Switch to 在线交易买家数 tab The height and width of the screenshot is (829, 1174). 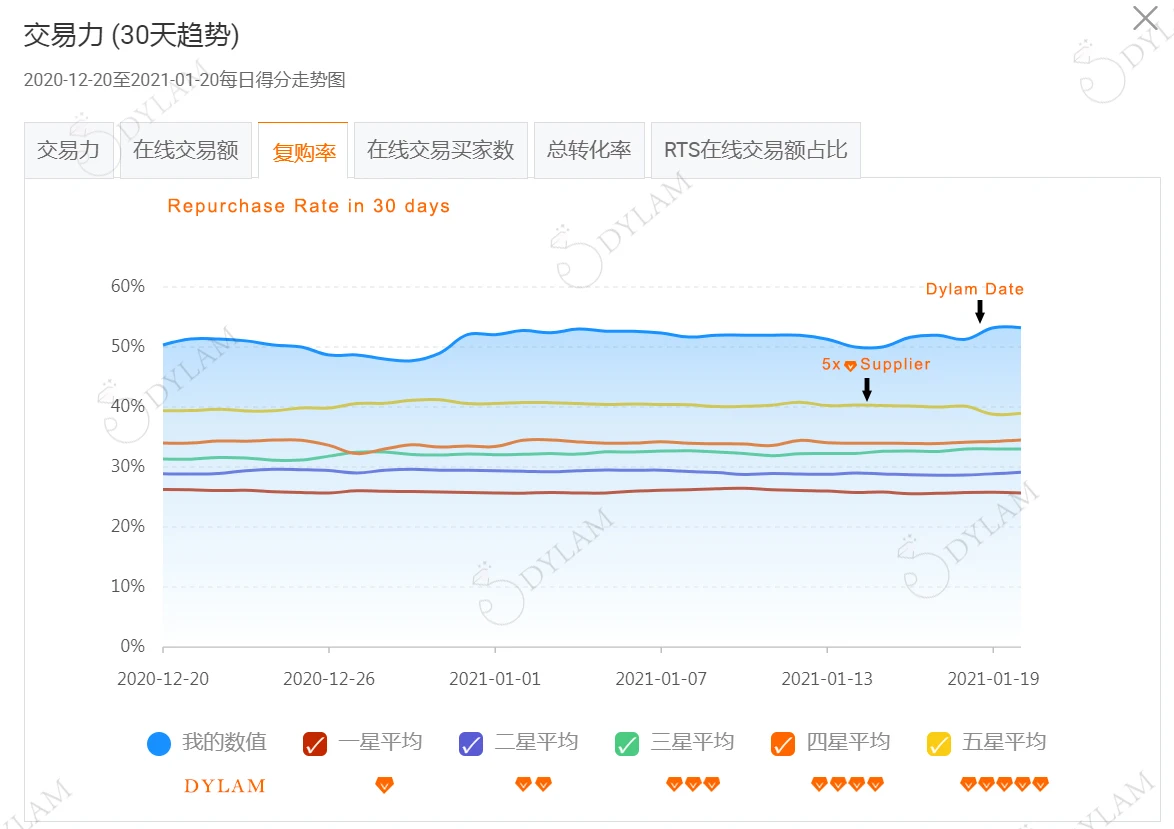(440, 151)
